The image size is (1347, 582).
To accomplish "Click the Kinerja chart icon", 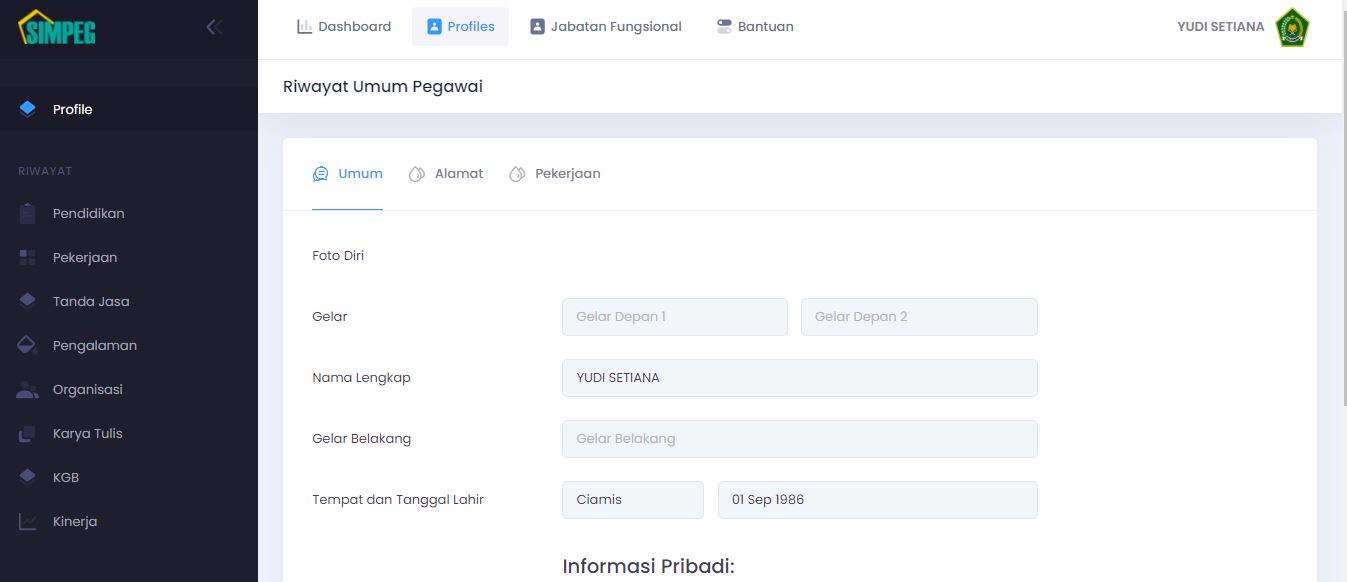I will pyautogui.click(x=27, y=521).
